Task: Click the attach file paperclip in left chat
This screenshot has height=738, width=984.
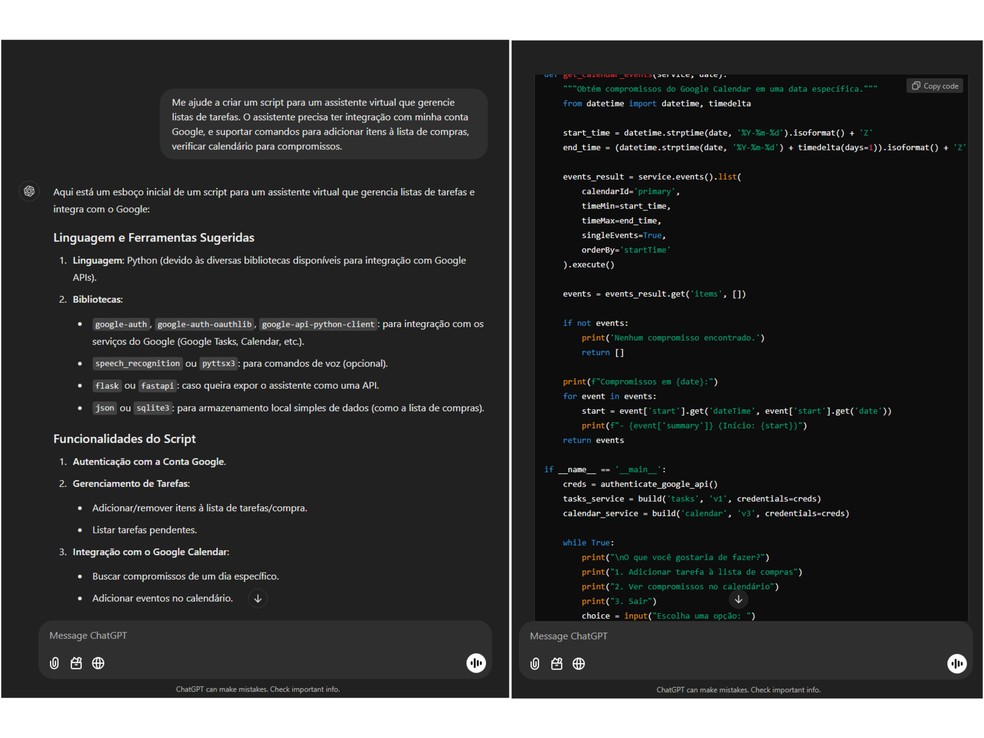Action: [55, 663]
